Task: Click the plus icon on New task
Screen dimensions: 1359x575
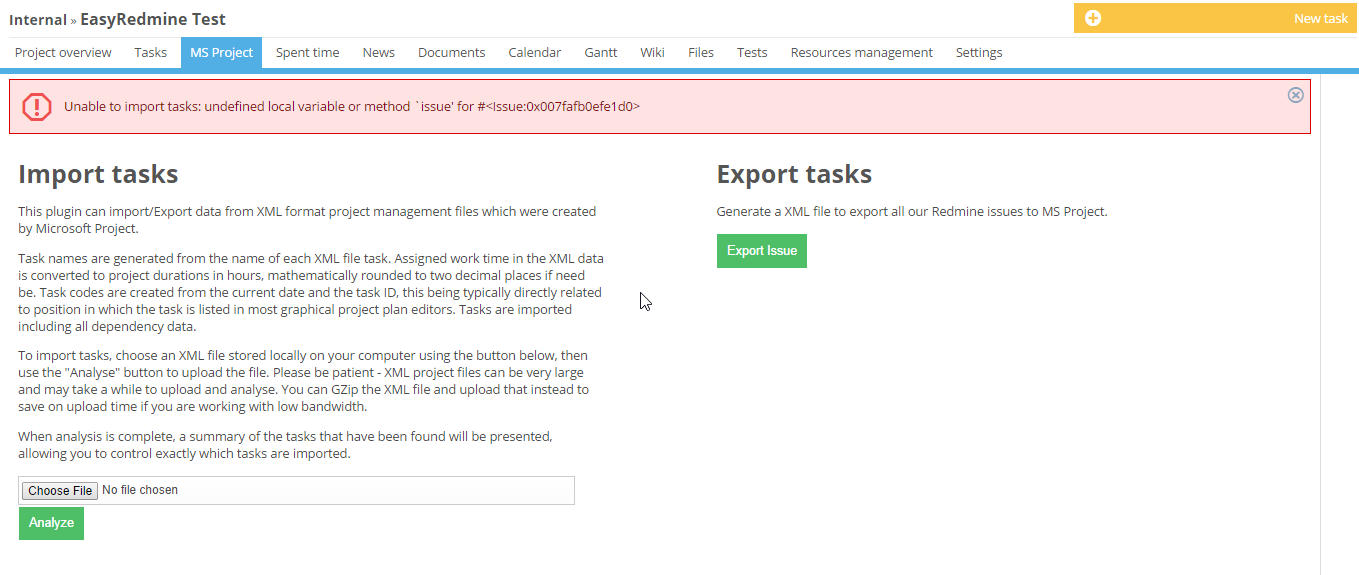Action: tap(1093, 18)
